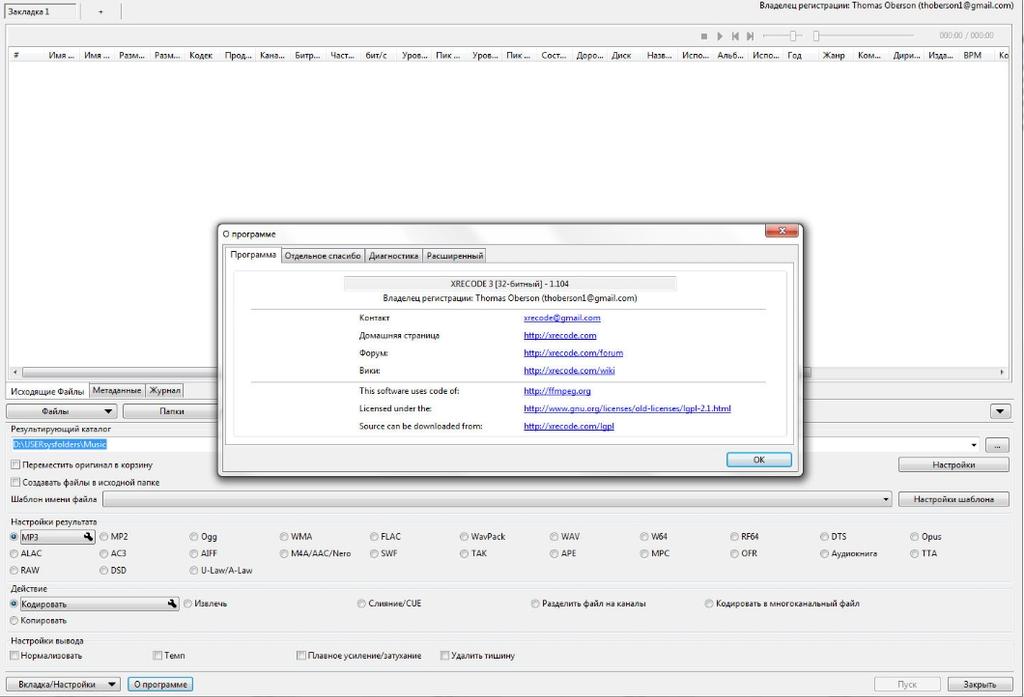This screenshot has width=1024, height=697.
Task: Select Разделить файл на каналы option
Action: click(x=588, y=604)
